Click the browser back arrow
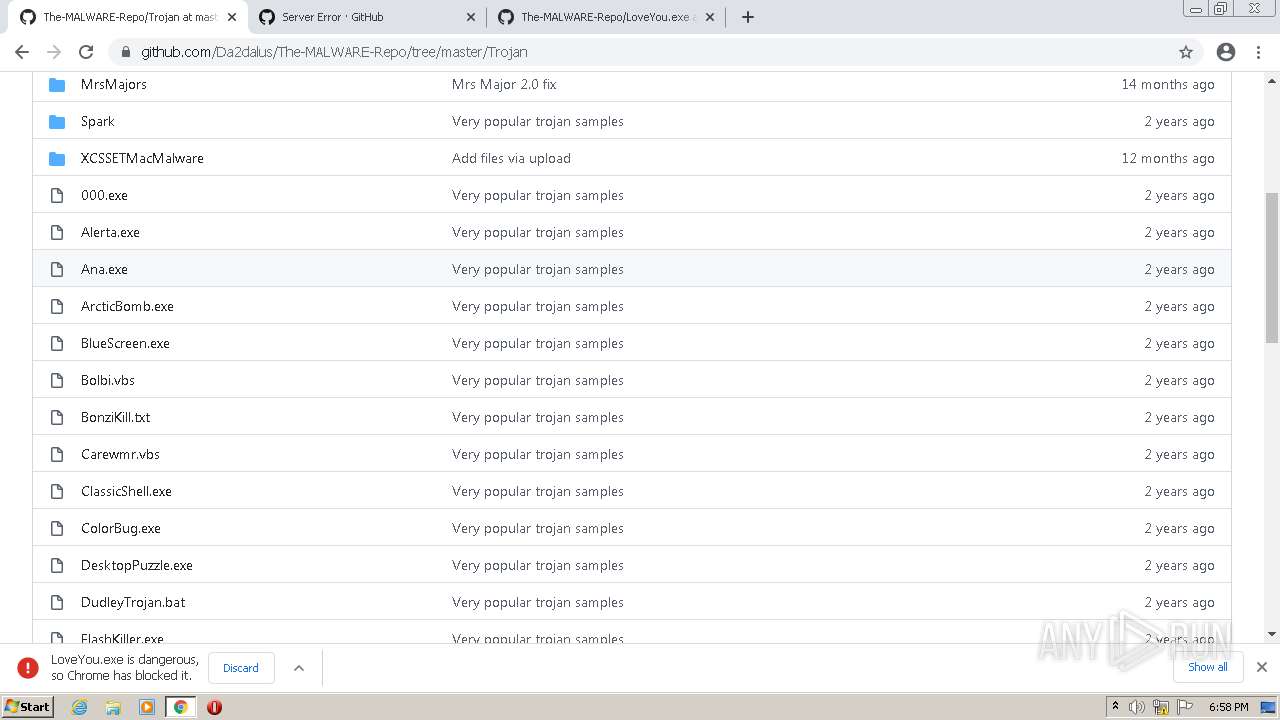The image size is (1280, 720). tap(22, 52)
